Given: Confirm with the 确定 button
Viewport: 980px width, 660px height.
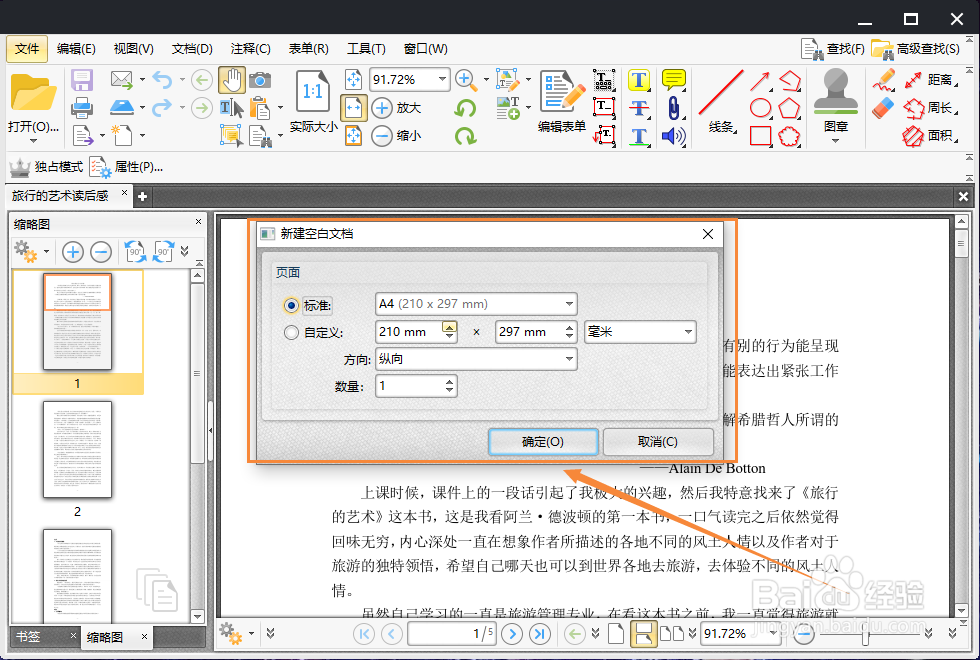Looking at the screenshot, I should pyautogui.click(x=543, y=441).
